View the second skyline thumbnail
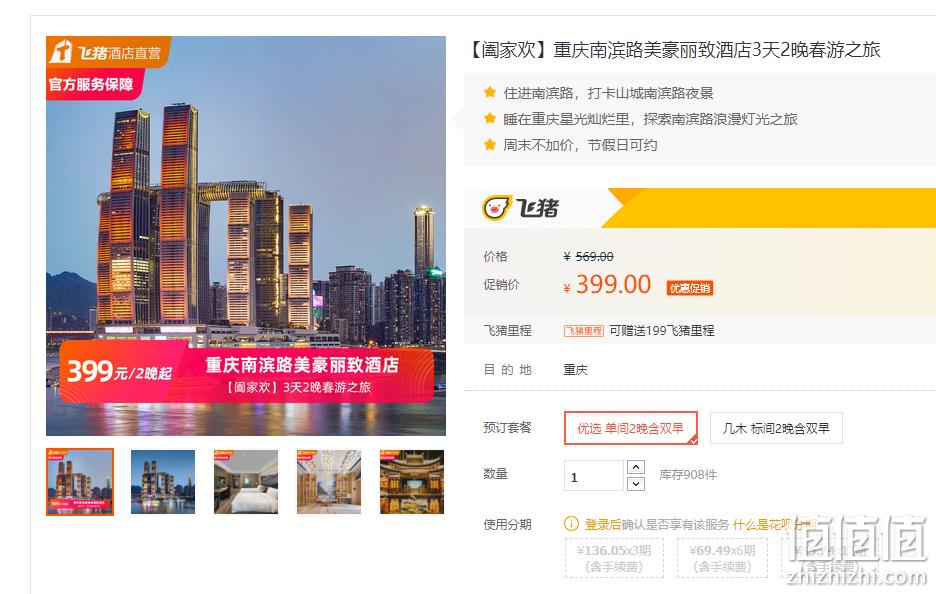Screen dimensions: 936x594 tap(163, 482)
